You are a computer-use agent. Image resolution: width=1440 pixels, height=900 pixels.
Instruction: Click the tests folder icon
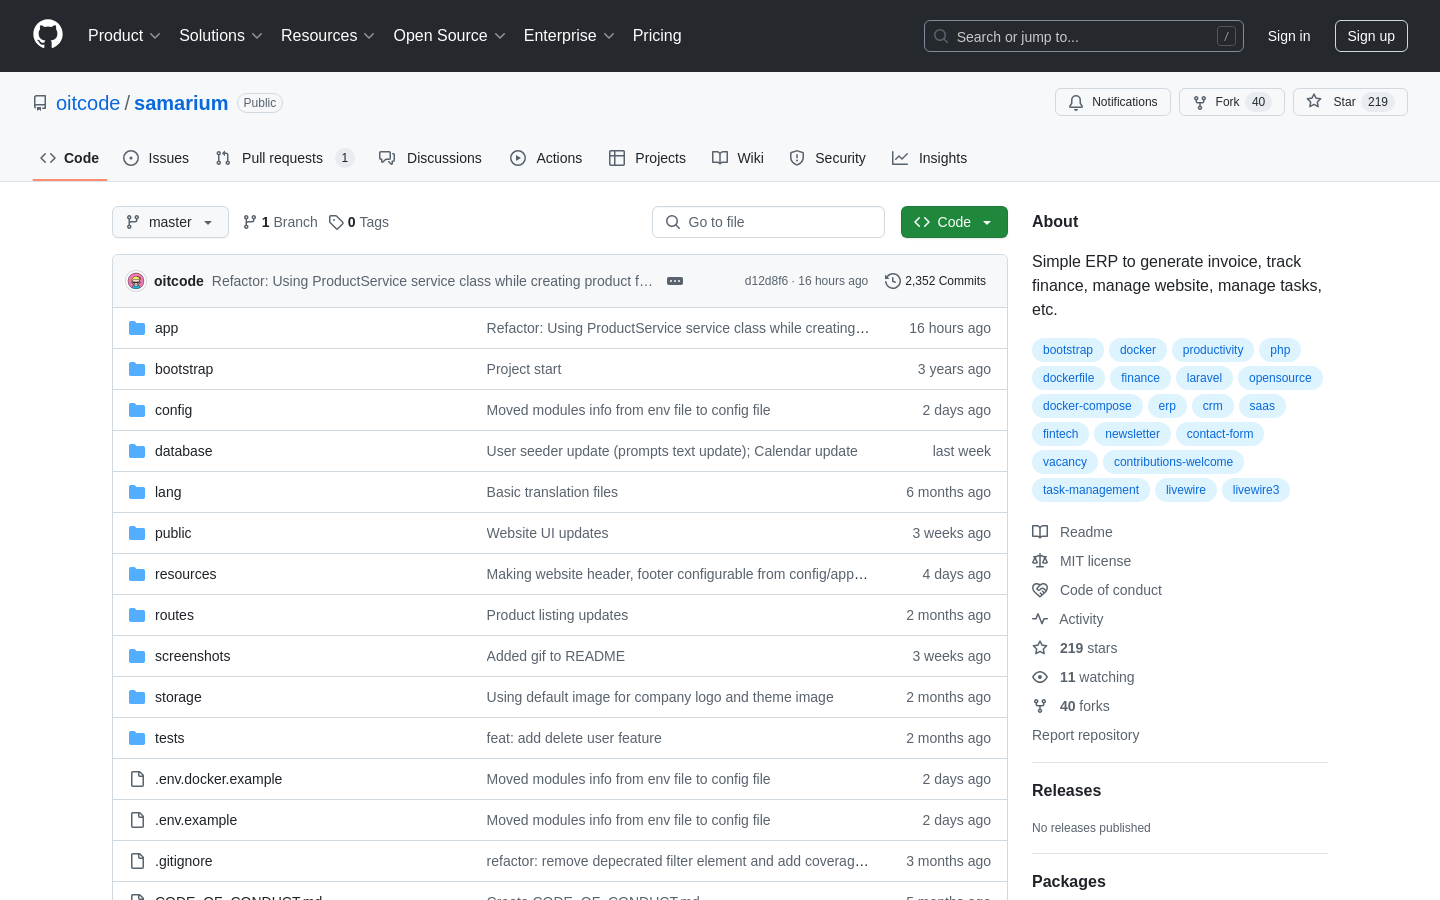(x=137, y=738)
